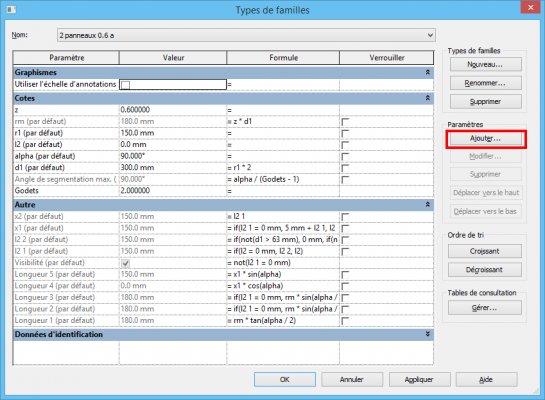
Task: Tick the lock checkbox for x2
Action: click(x=345, y=217)
